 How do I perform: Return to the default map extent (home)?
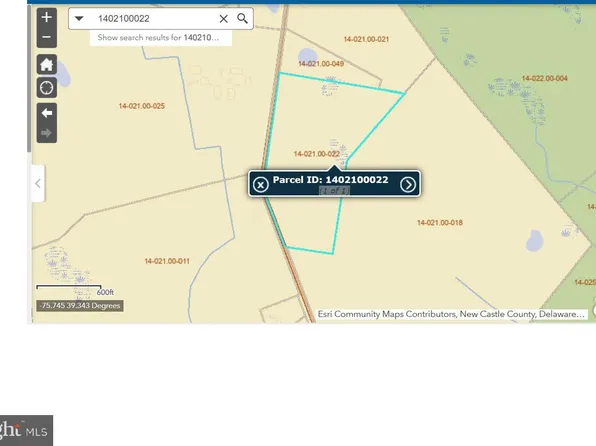pyautogui.click(x=47, y=64)
